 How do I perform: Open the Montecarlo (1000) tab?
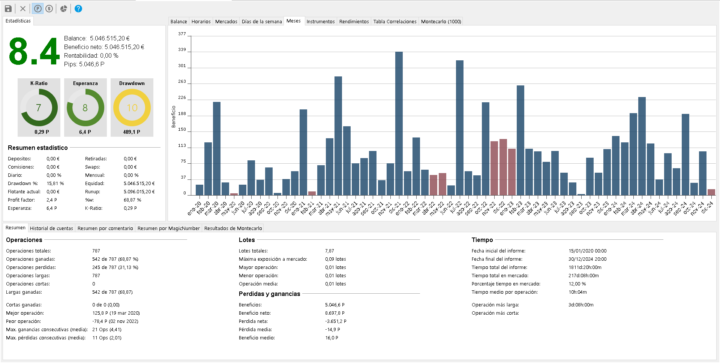pyautogui.click(x=441, y=22)
